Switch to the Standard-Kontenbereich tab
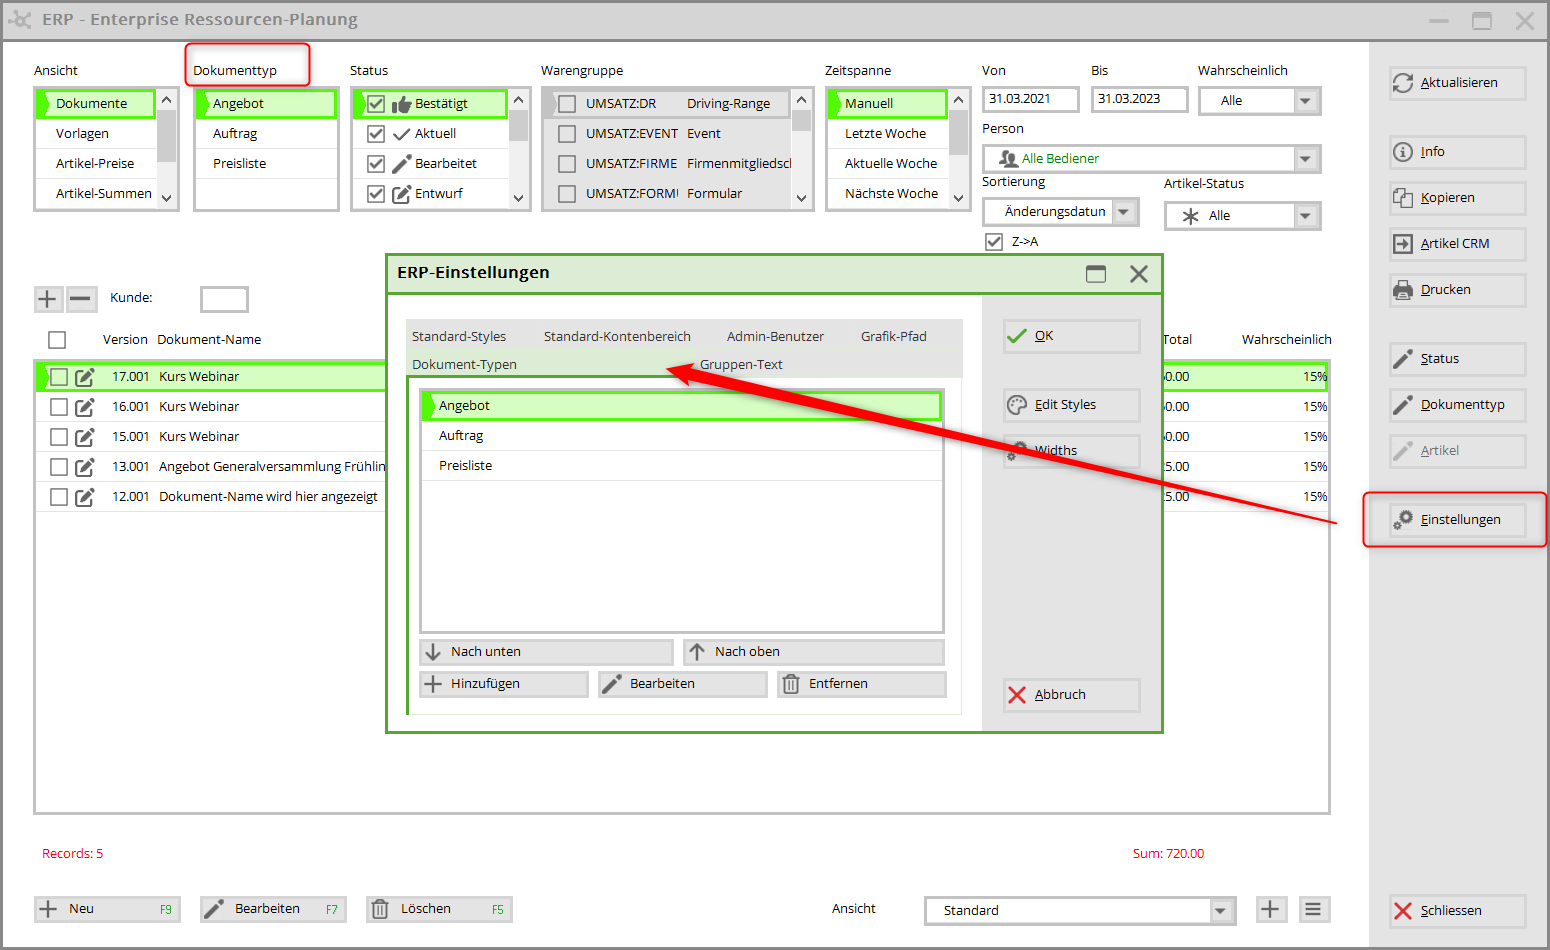Viewport: 1550px width, 950px height. 617,337
